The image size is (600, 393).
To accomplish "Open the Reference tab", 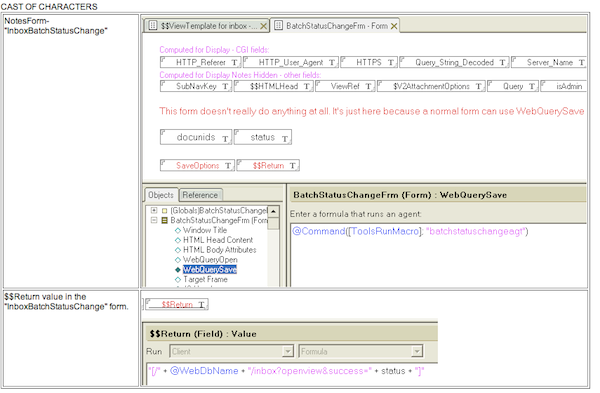I will coord(200,195).
